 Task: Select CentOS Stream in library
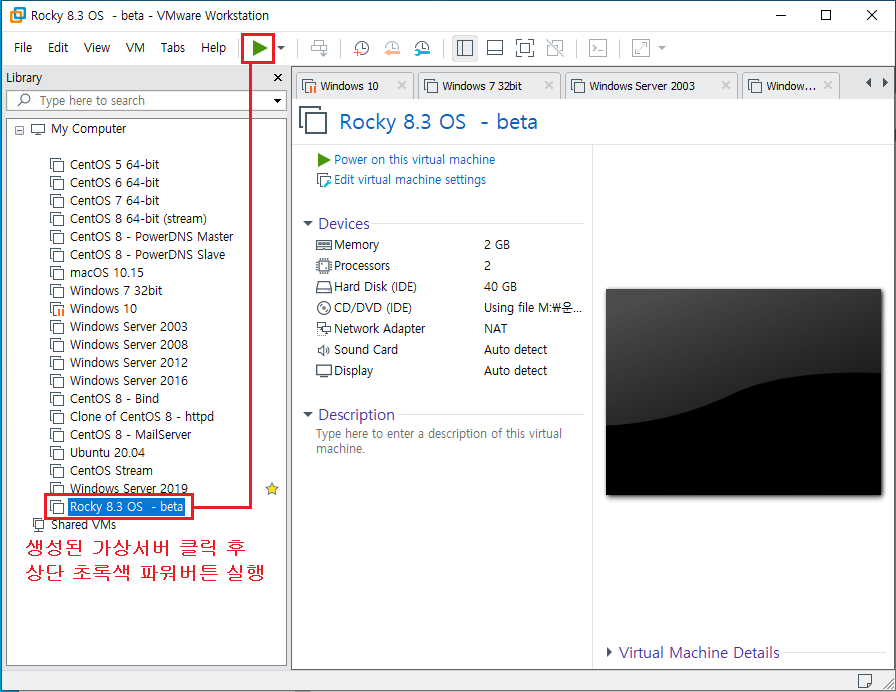click(111, 471)
